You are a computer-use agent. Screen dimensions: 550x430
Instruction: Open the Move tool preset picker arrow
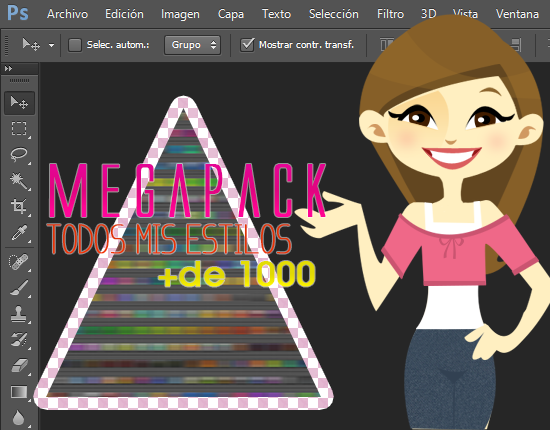tap(52, 45)
